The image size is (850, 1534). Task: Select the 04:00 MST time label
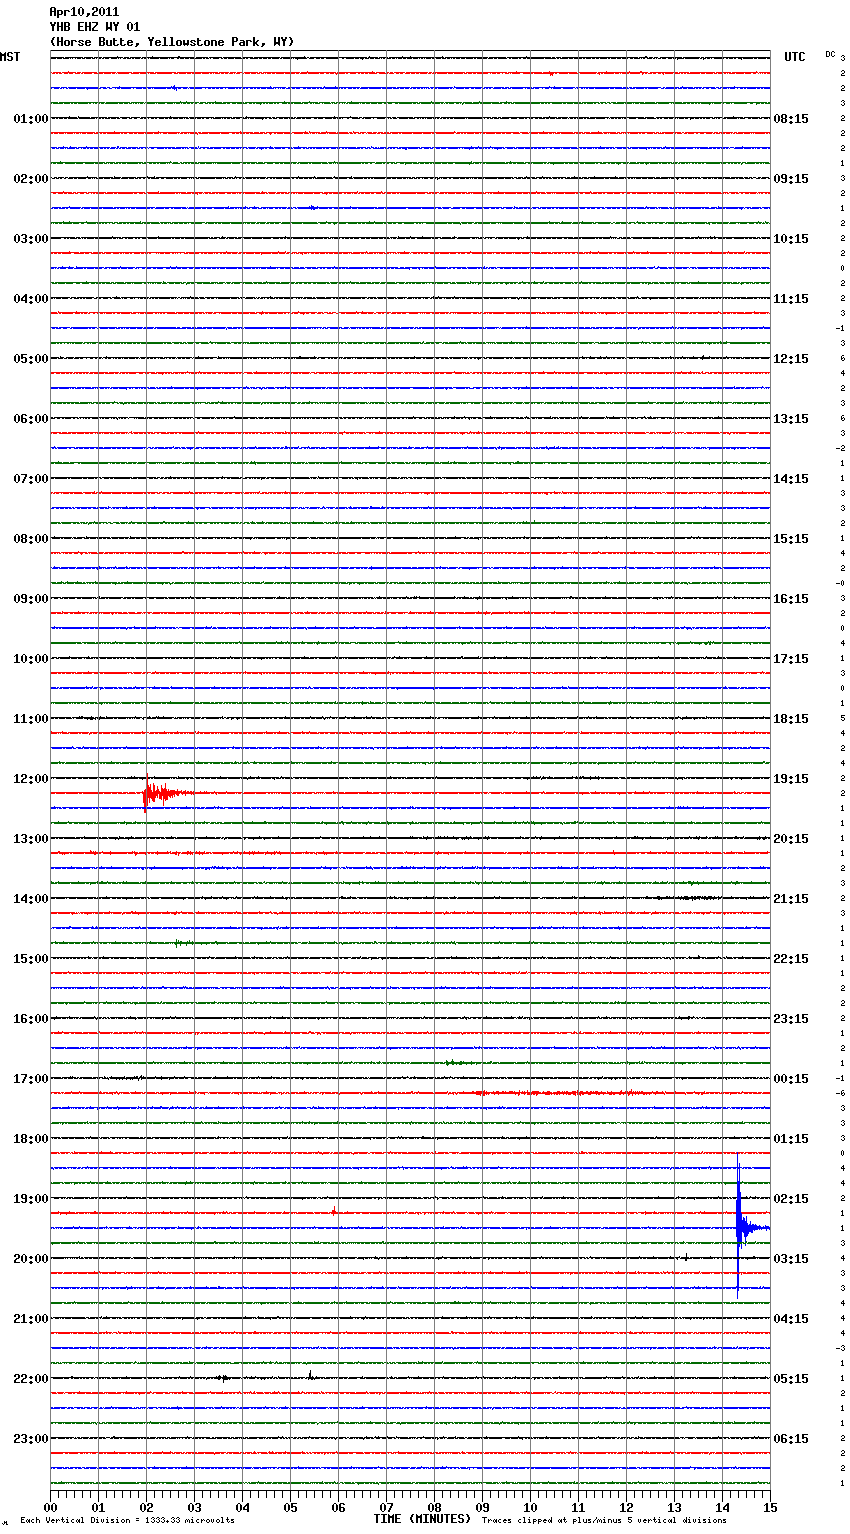[31, 299]
